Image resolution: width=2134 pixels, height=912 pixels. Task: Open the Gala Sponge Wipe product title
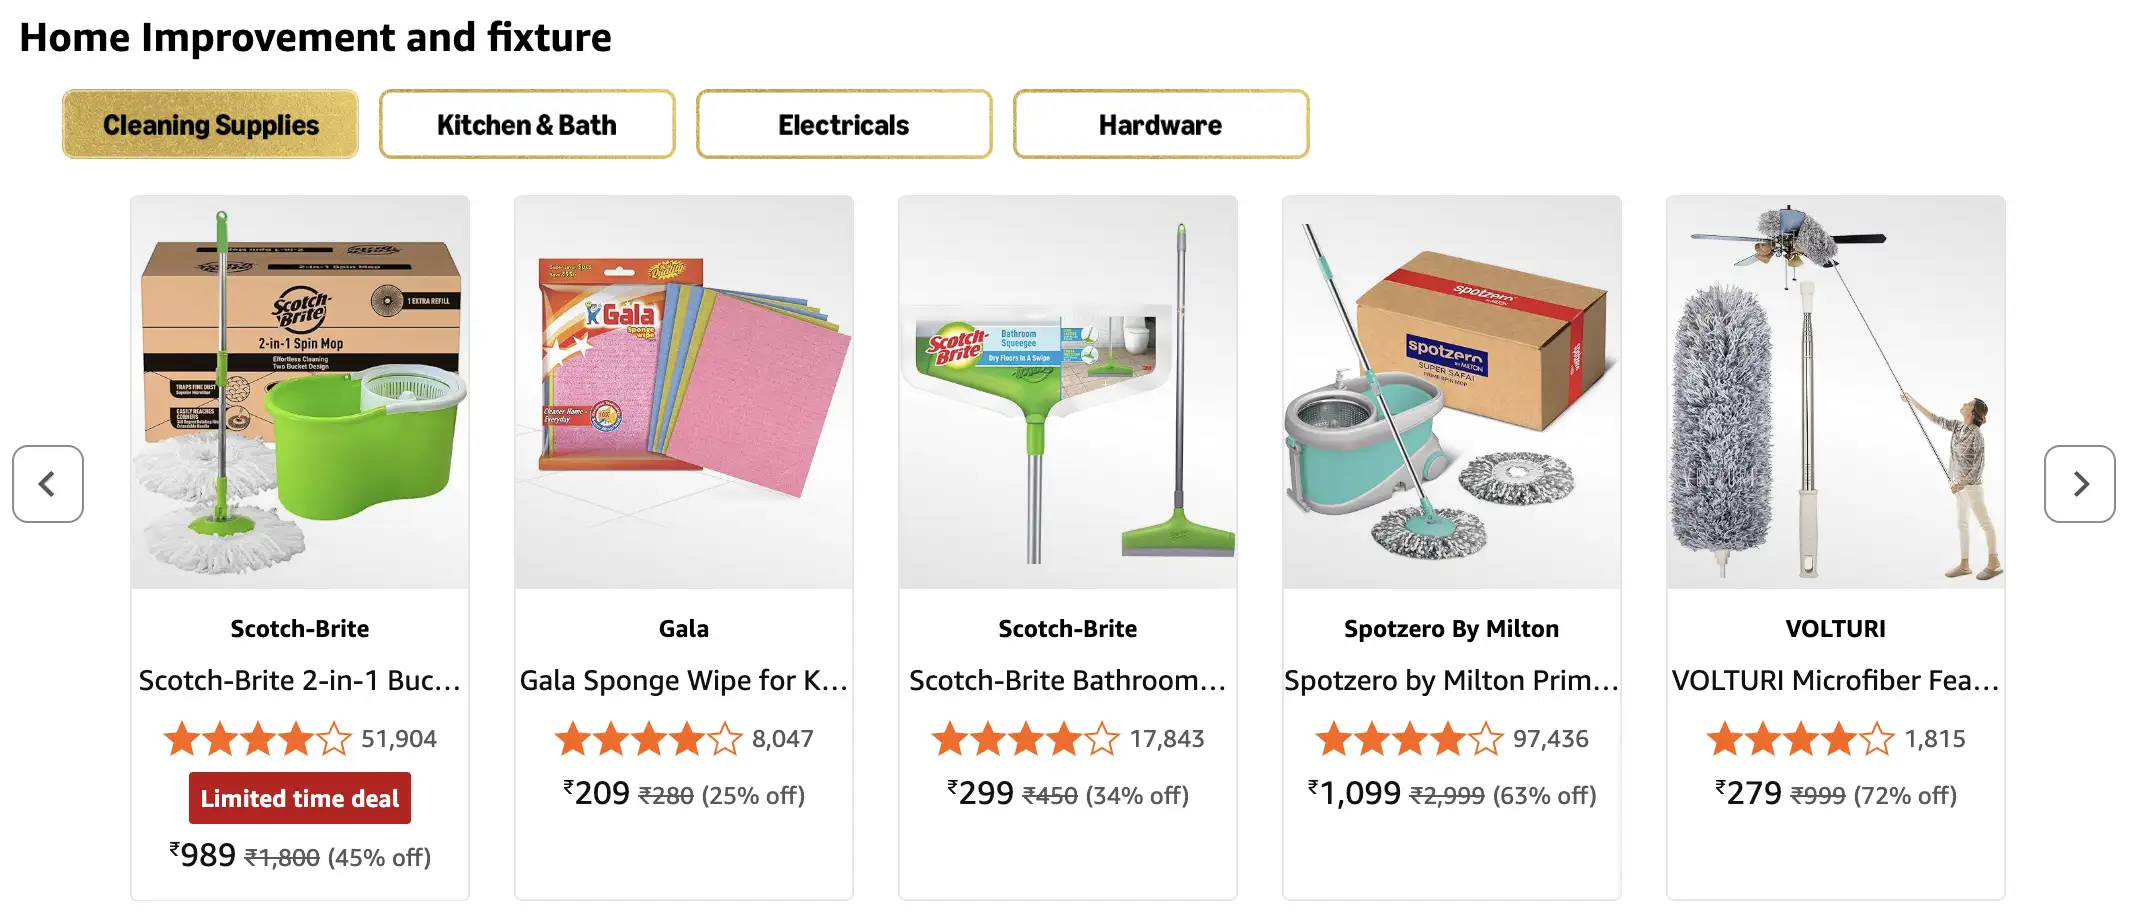(684, 681)
